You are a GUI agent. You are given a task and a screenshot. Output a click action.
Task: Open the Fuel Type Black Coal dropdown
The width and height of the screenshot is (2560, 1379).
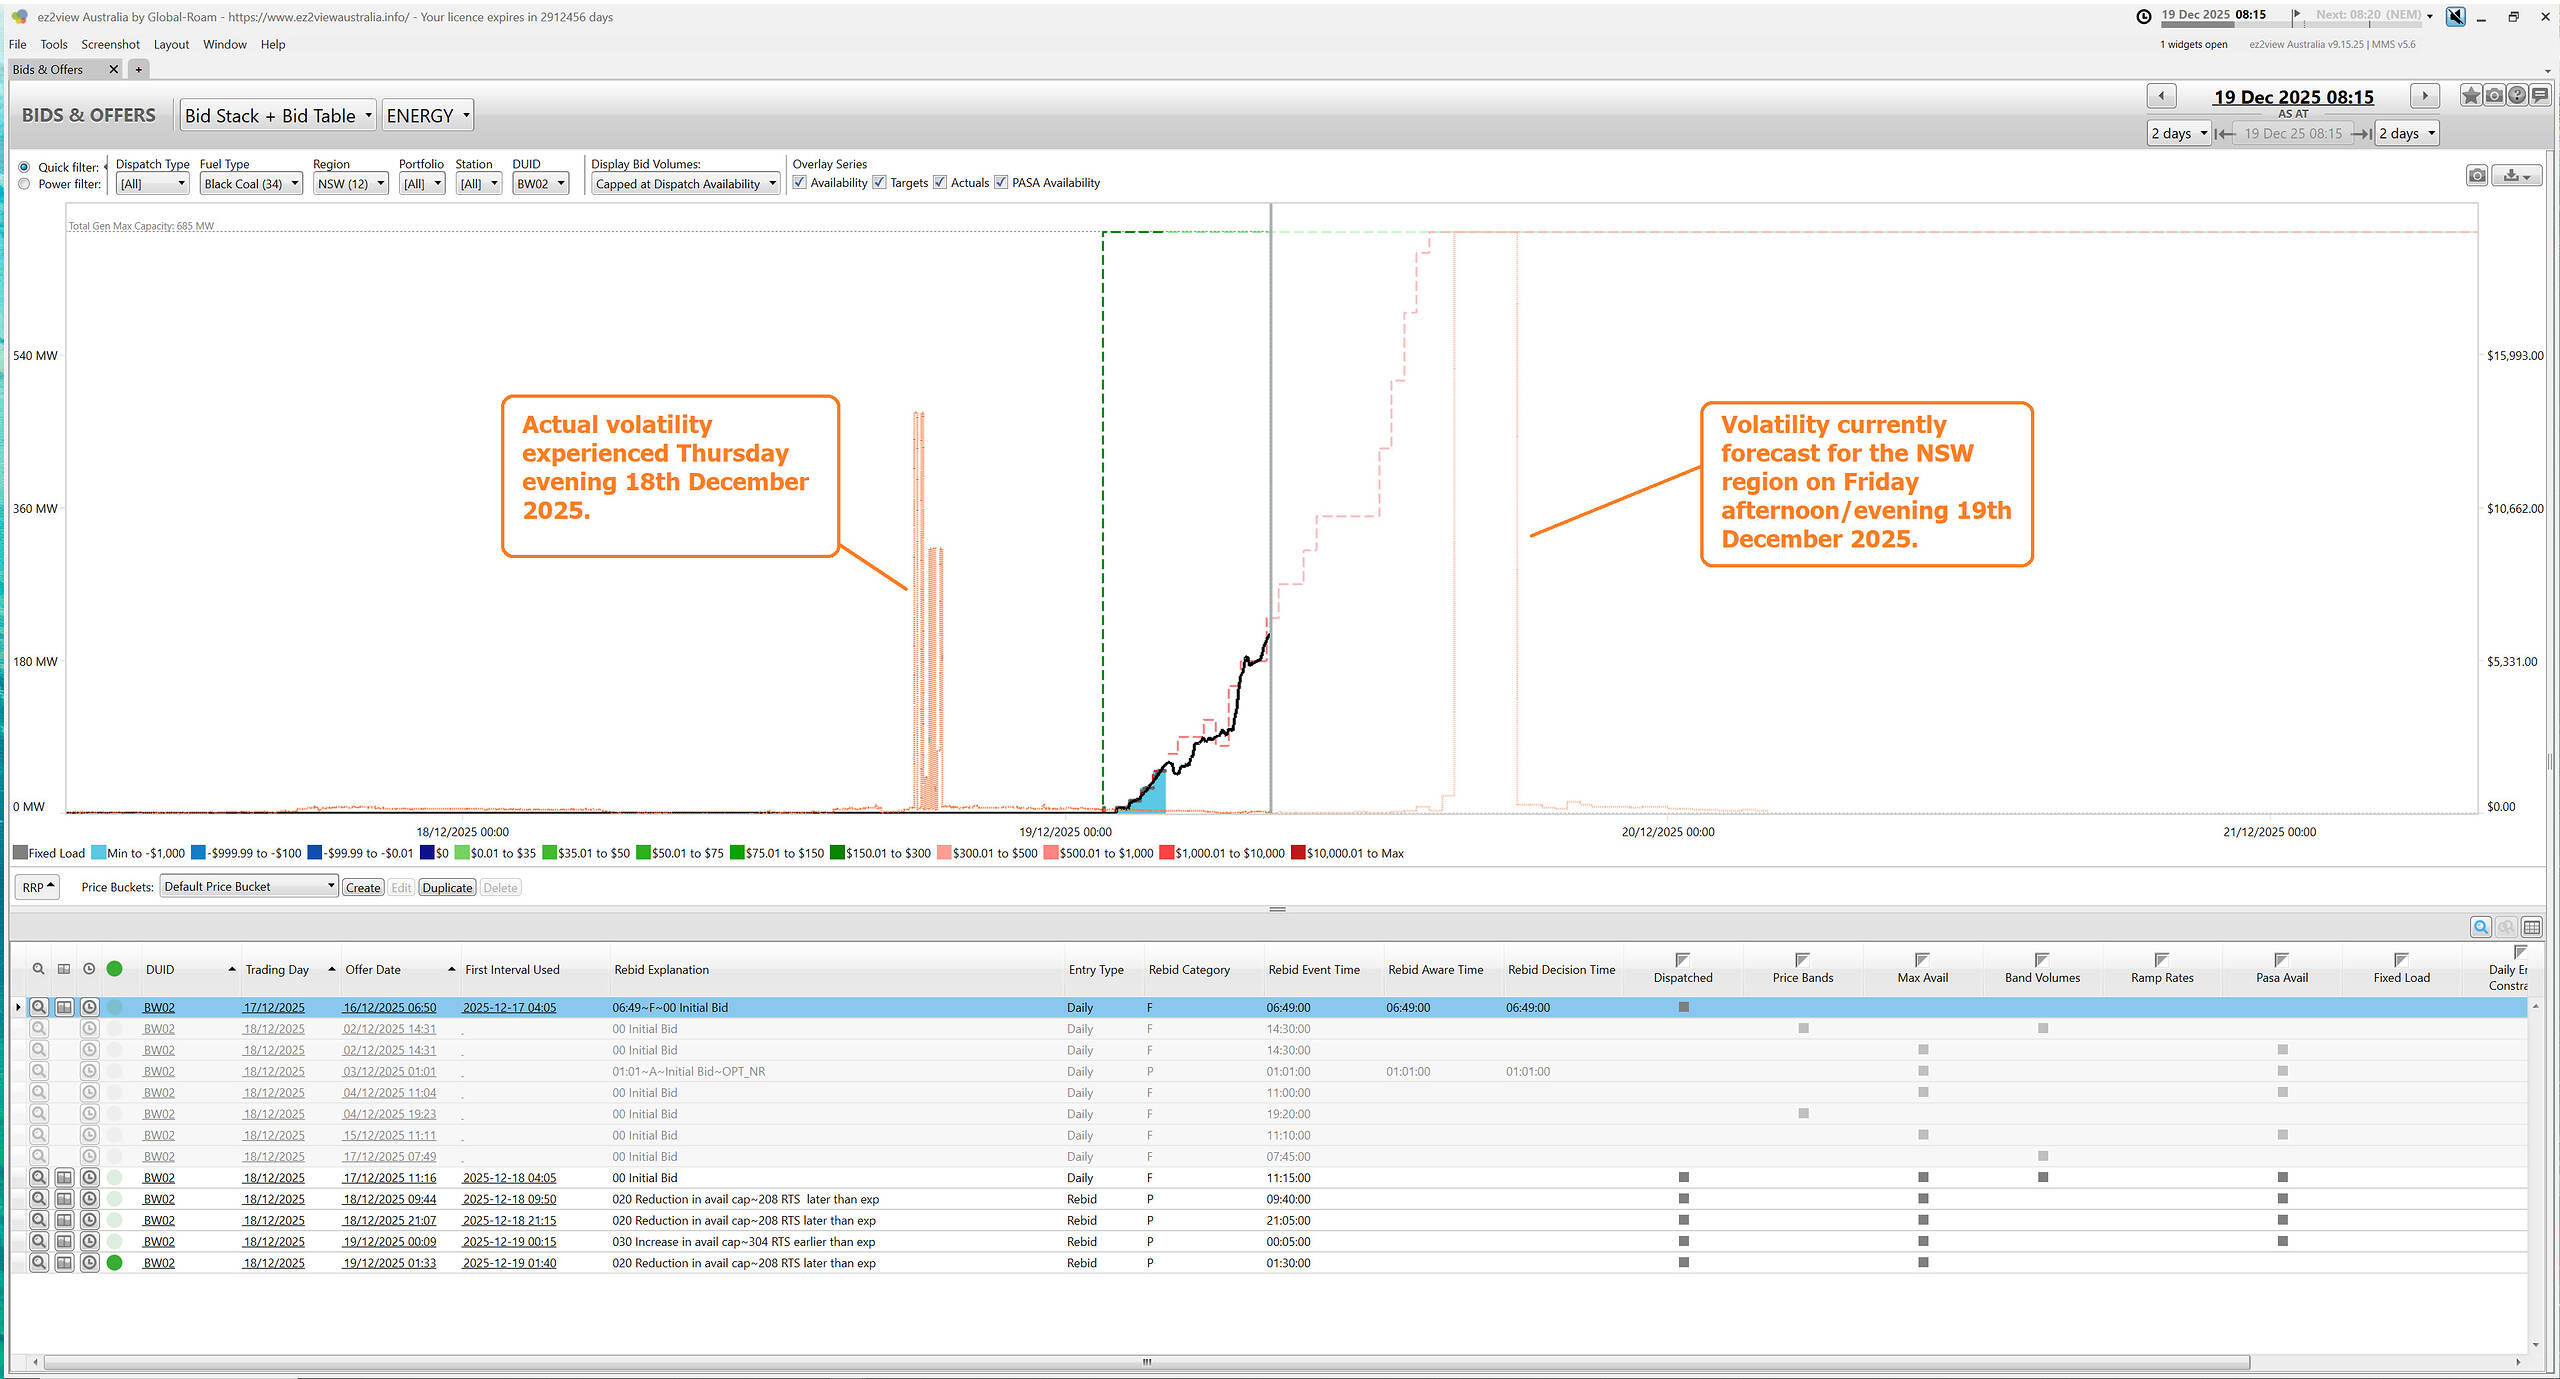pos(251,184)
